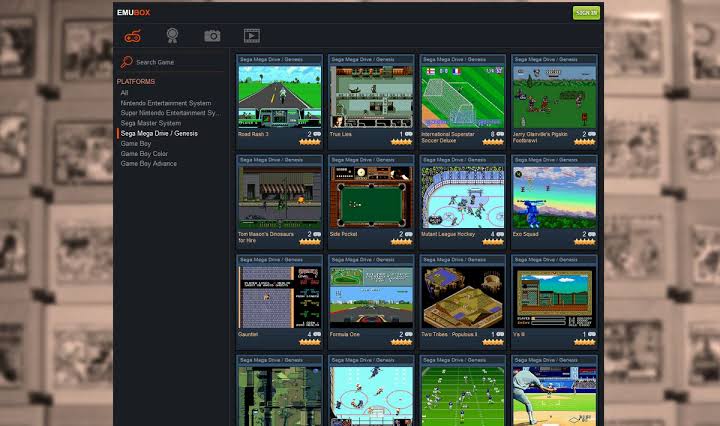Click the player-count controller icon for Ys III

(591, 334)
